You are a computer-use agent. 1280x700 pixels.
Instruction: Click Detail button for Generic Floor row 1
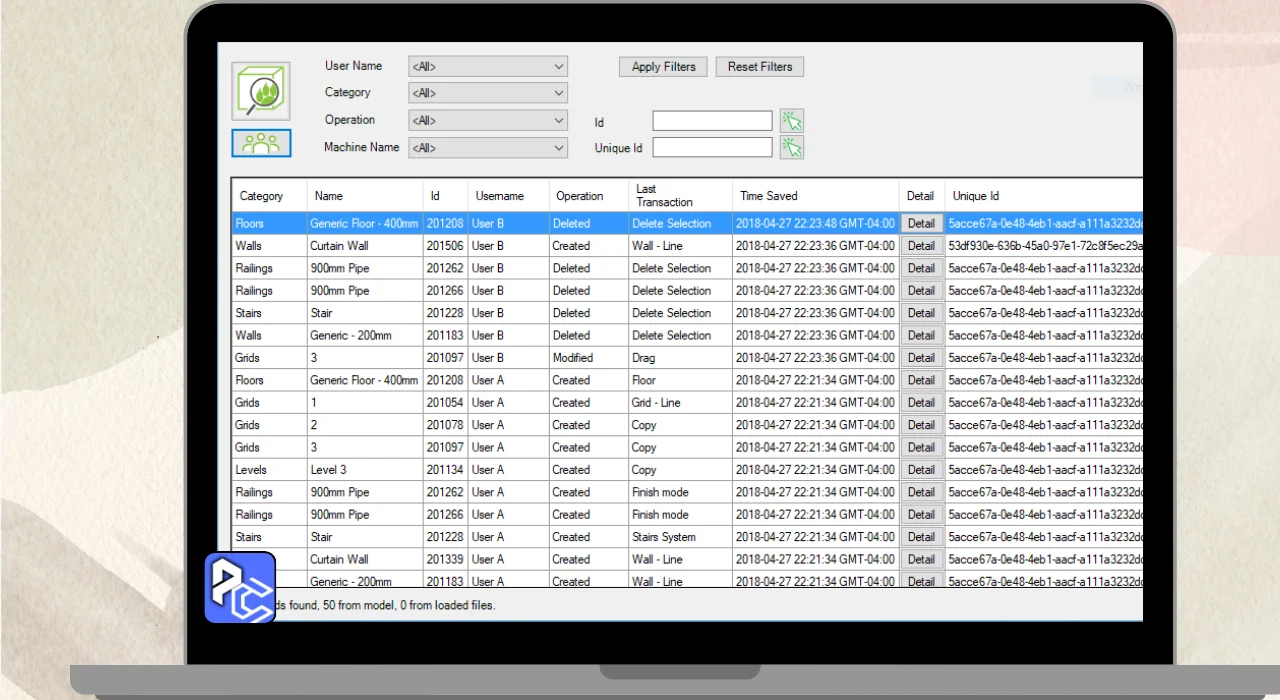(921, 224)
